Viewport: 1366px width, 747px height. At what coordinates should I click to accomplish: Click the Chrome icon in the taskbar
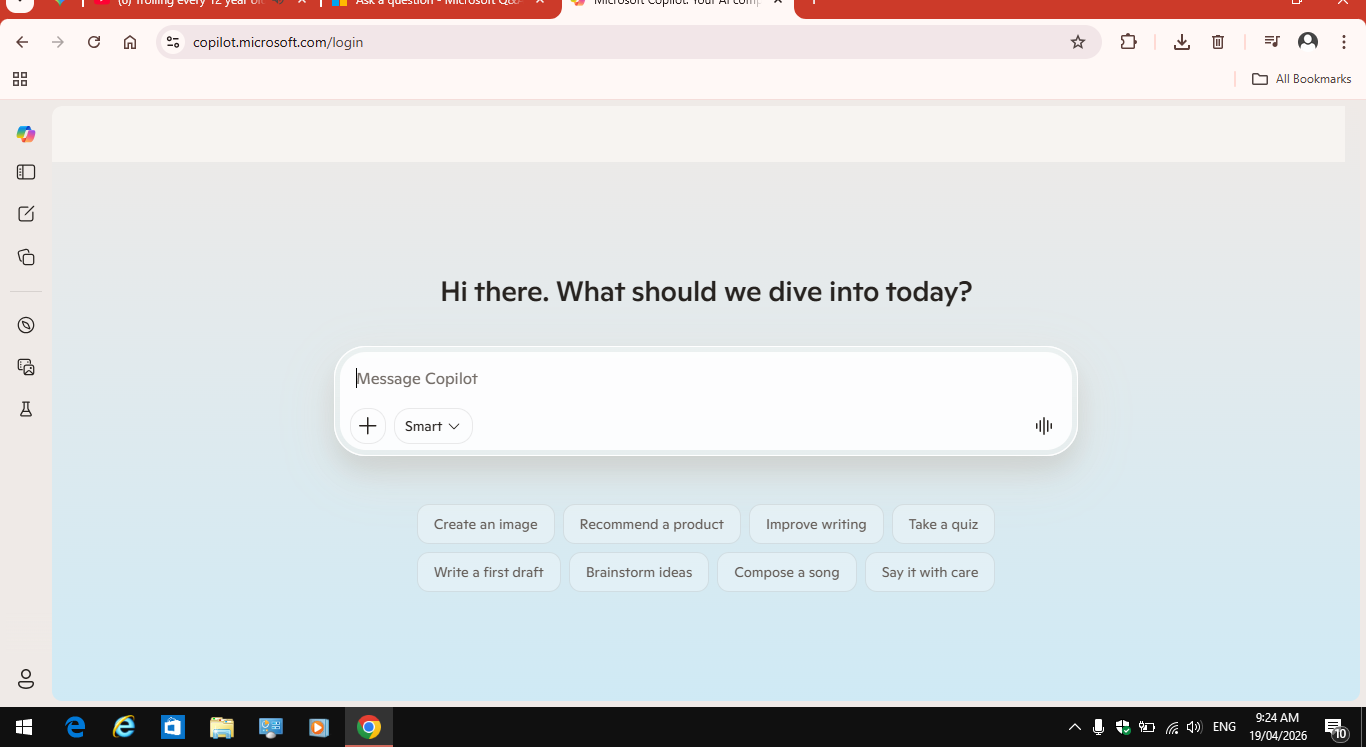tap(369, 727)
